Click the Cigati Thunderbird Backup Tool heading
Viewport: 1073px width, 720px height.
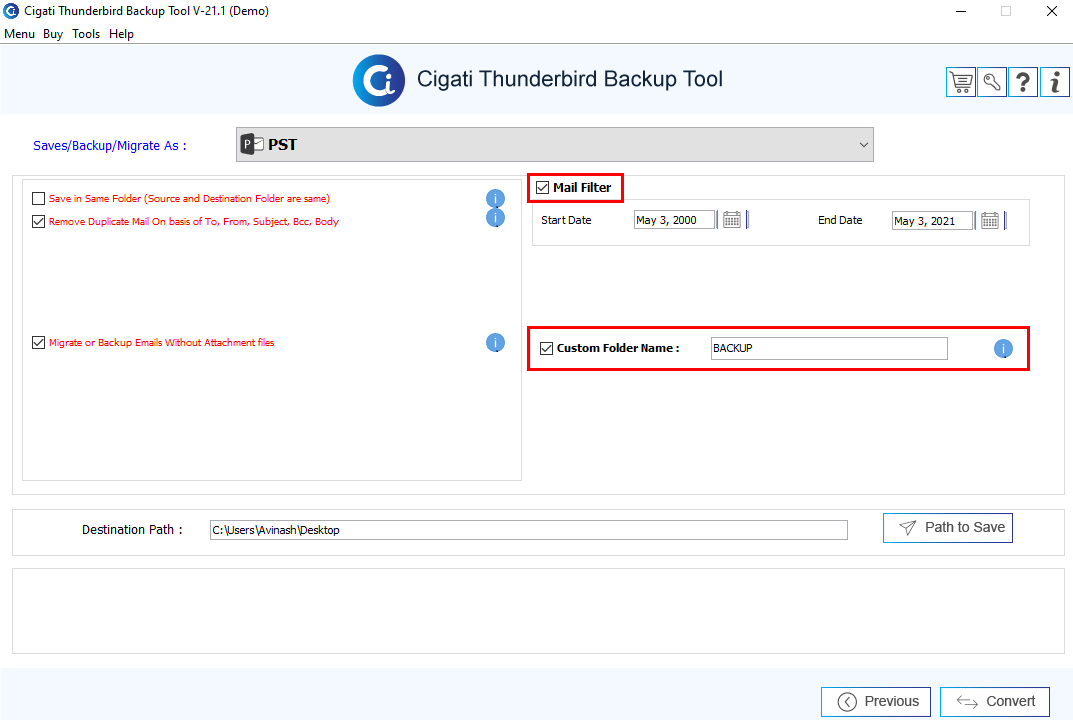click(569, 79)
